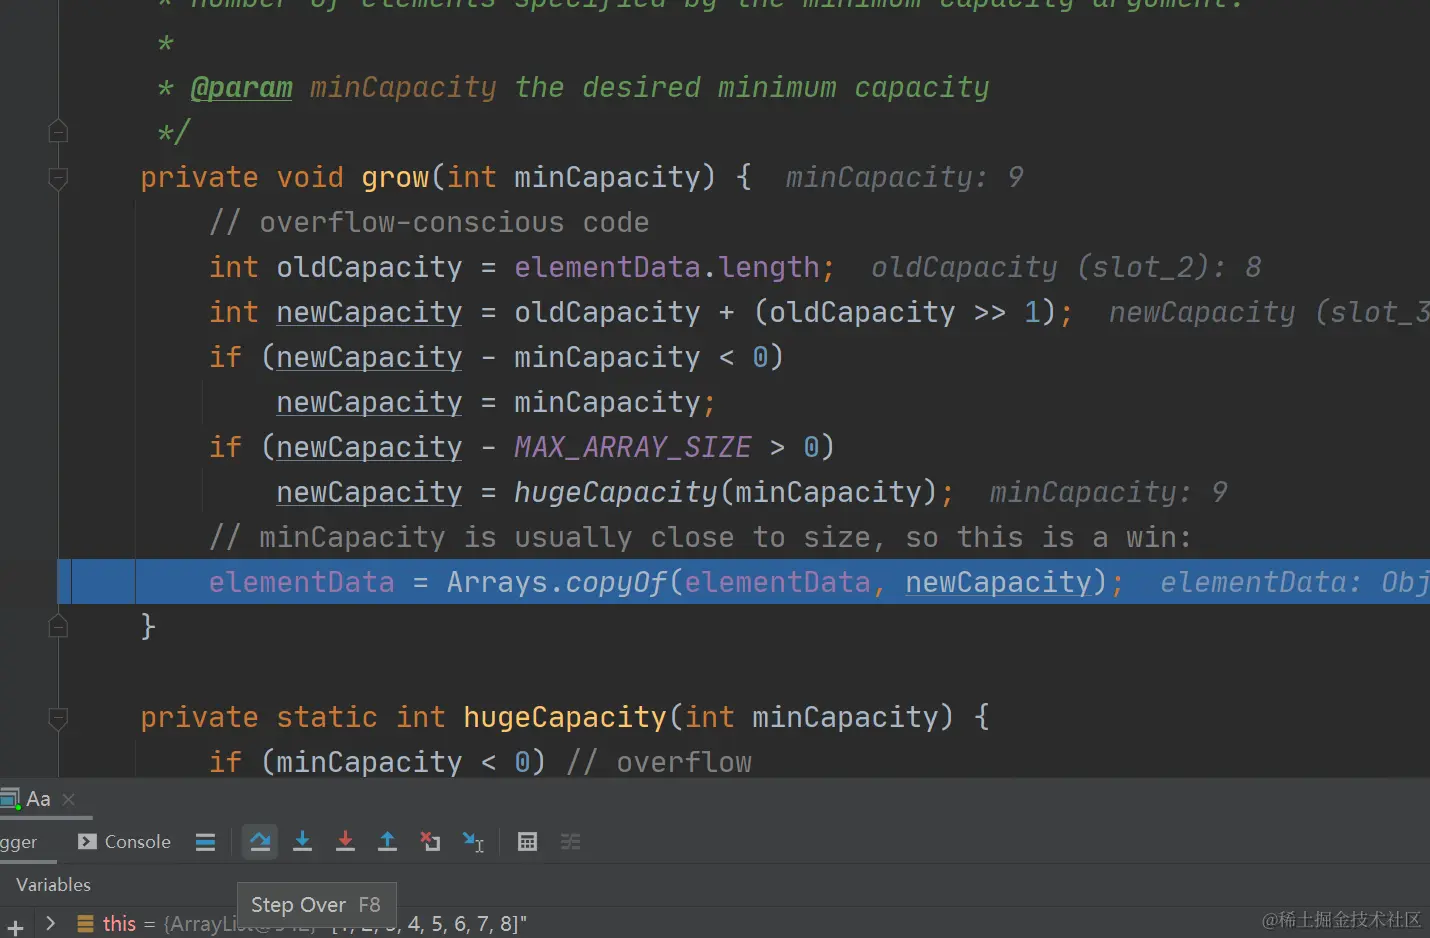
Task: Select the Step Into icon
Action: pyautogui.click(x=303, y=841)
